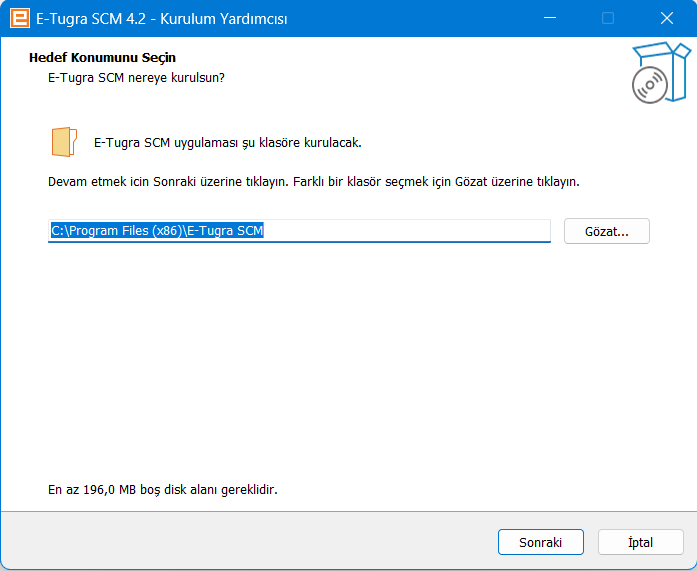Cancel installation with the İptal button
This screenshot has height=571, width=697.
point(640,542)
